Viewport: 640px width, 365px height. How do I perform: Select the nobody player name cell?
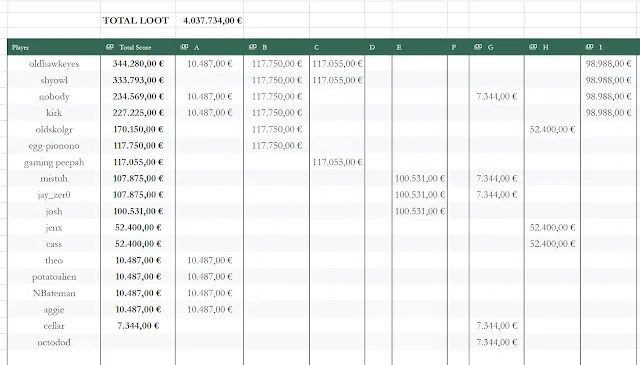(54, 96)
